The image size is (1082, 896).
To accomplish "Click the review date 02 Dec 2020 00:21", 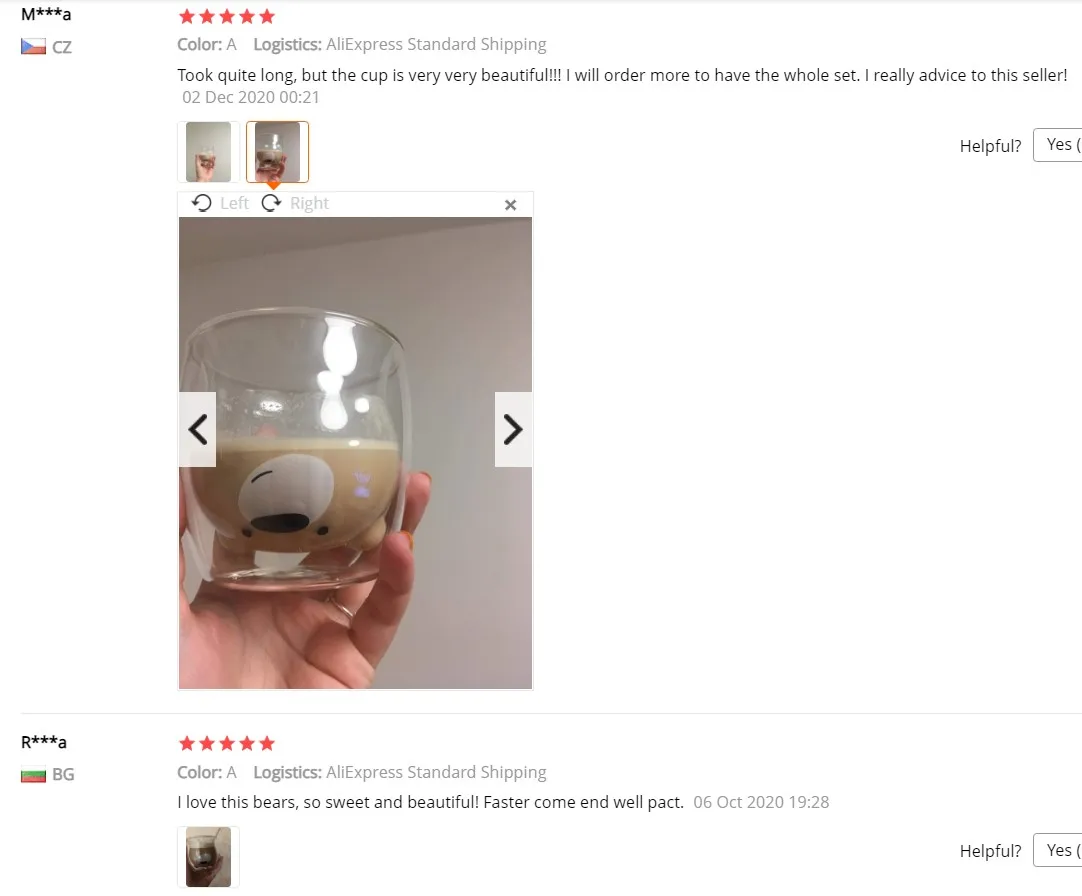I will pos(250,97).
